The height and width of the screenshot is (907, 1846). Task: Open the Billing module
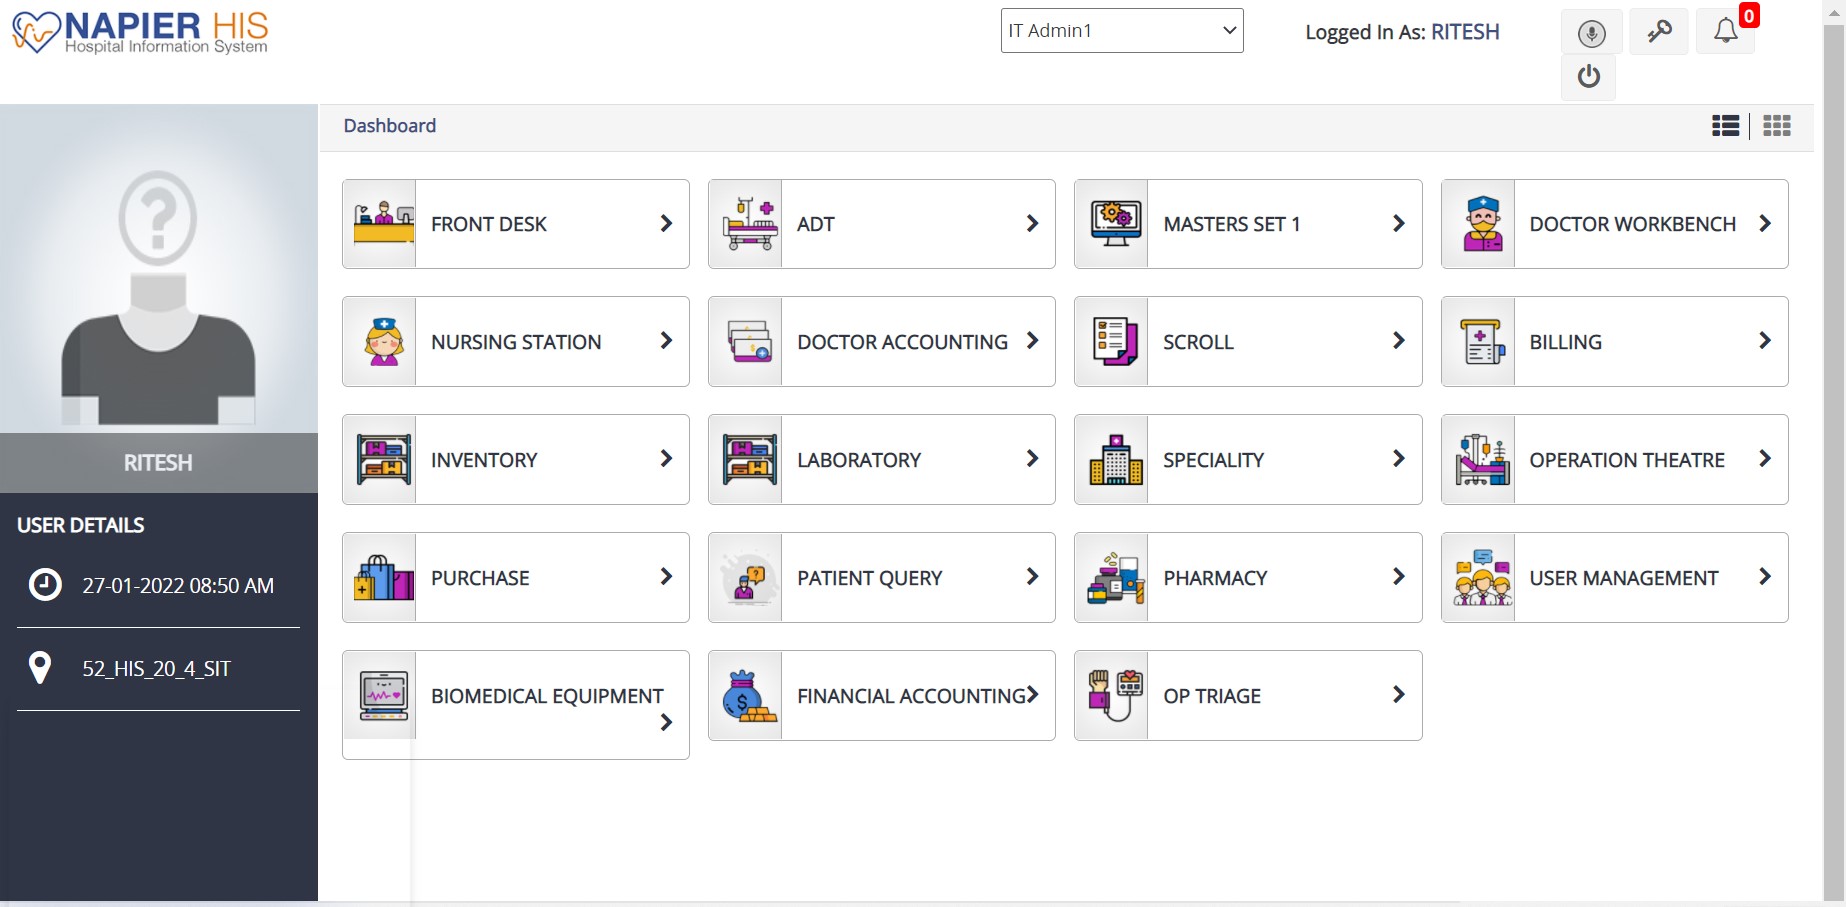pos(1614,341)
